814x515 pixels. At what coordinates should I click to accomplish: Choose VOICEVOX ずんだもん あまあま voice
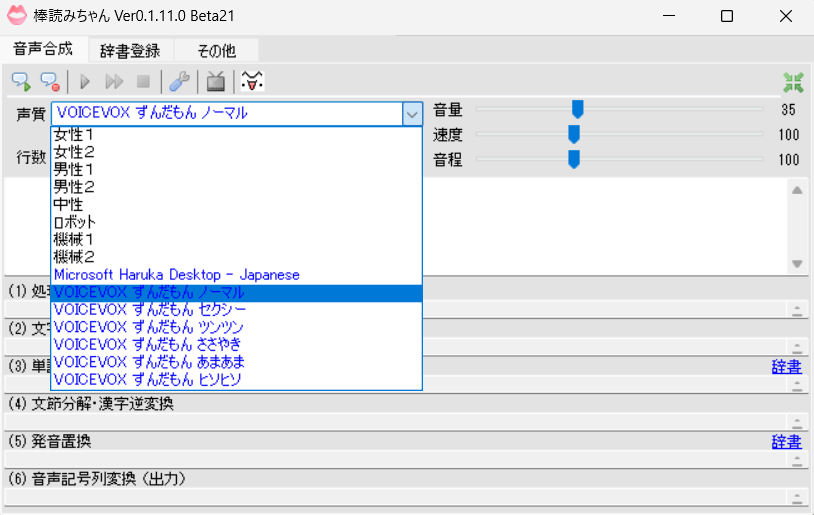236,362
